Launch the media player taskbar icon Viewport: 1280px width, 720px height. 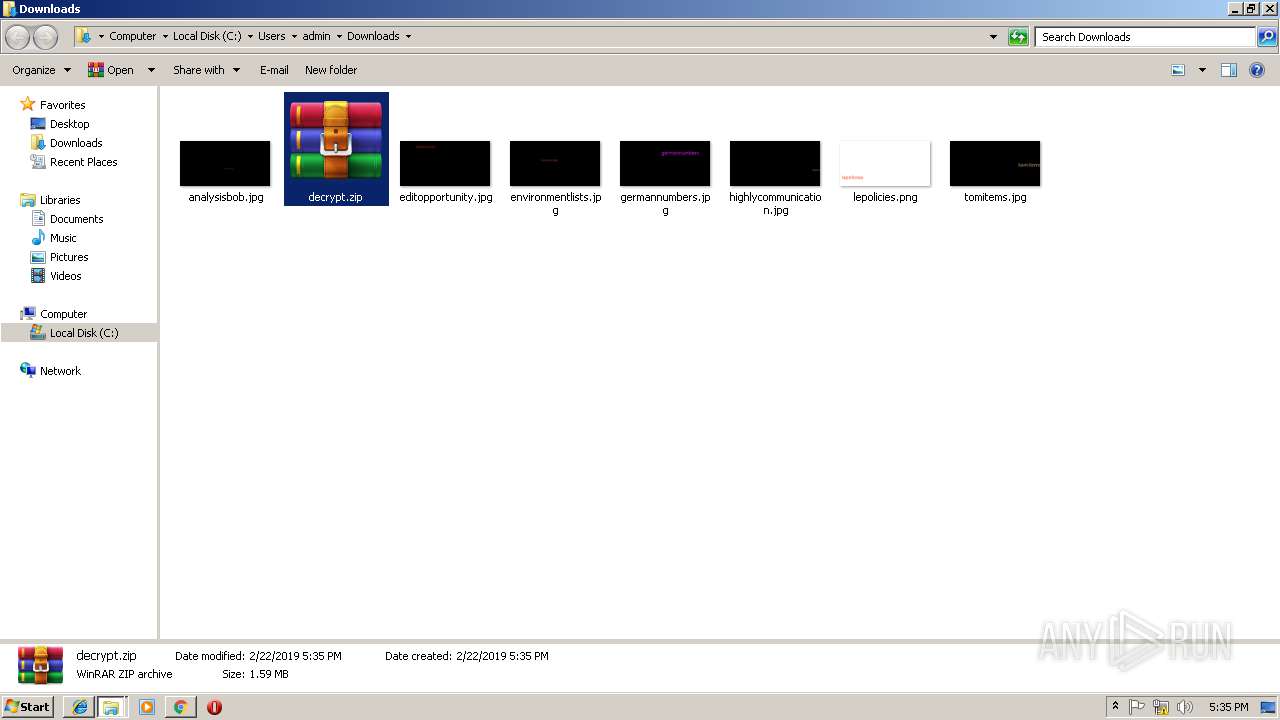pos(146,707)
